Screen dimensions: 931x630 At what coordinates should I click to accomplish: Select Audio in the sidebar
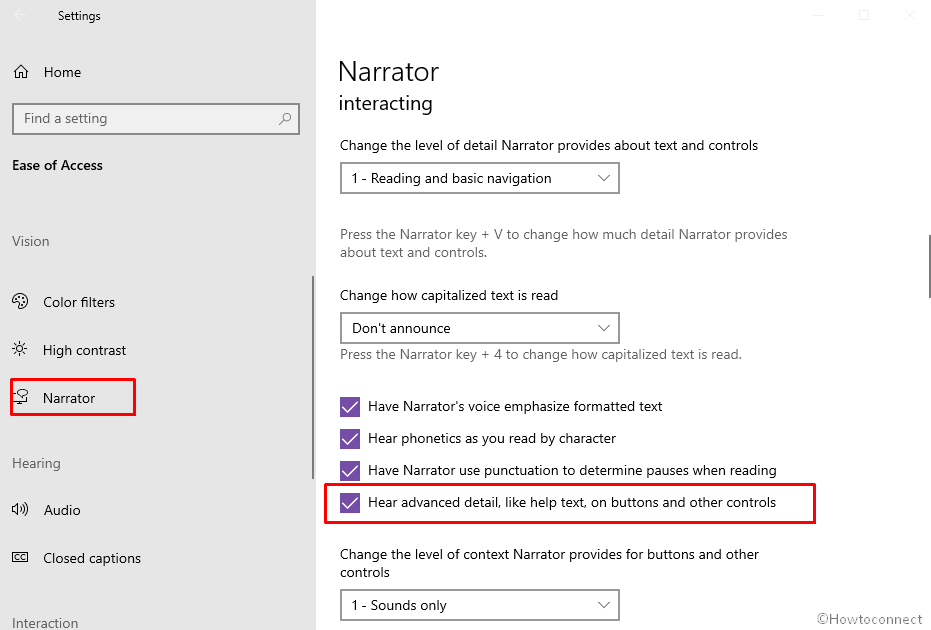point(62,510)
